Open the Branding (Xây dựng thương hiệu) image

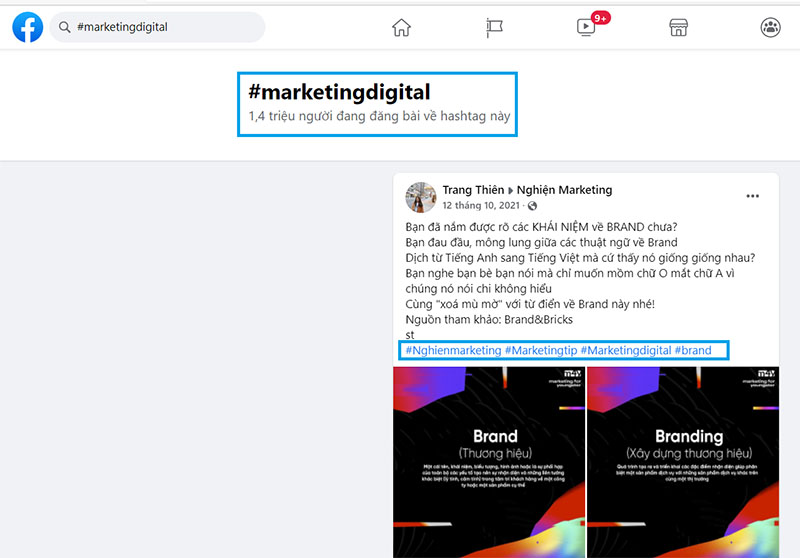tap(683, 462)
